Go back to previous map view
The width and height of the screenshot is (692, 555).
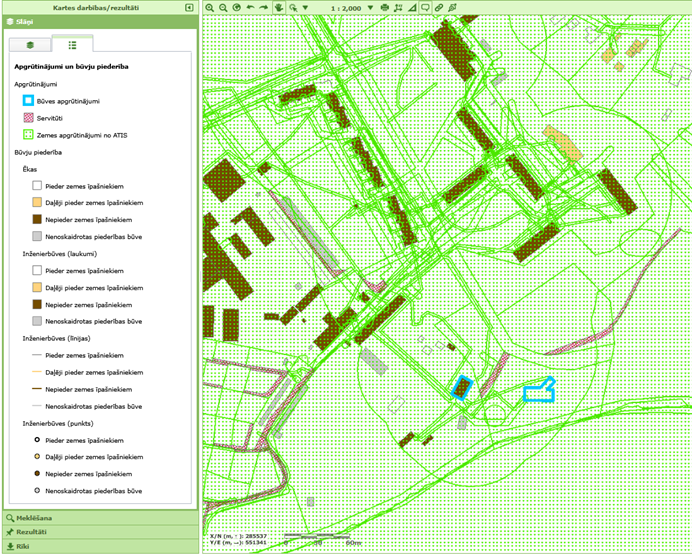250,7
